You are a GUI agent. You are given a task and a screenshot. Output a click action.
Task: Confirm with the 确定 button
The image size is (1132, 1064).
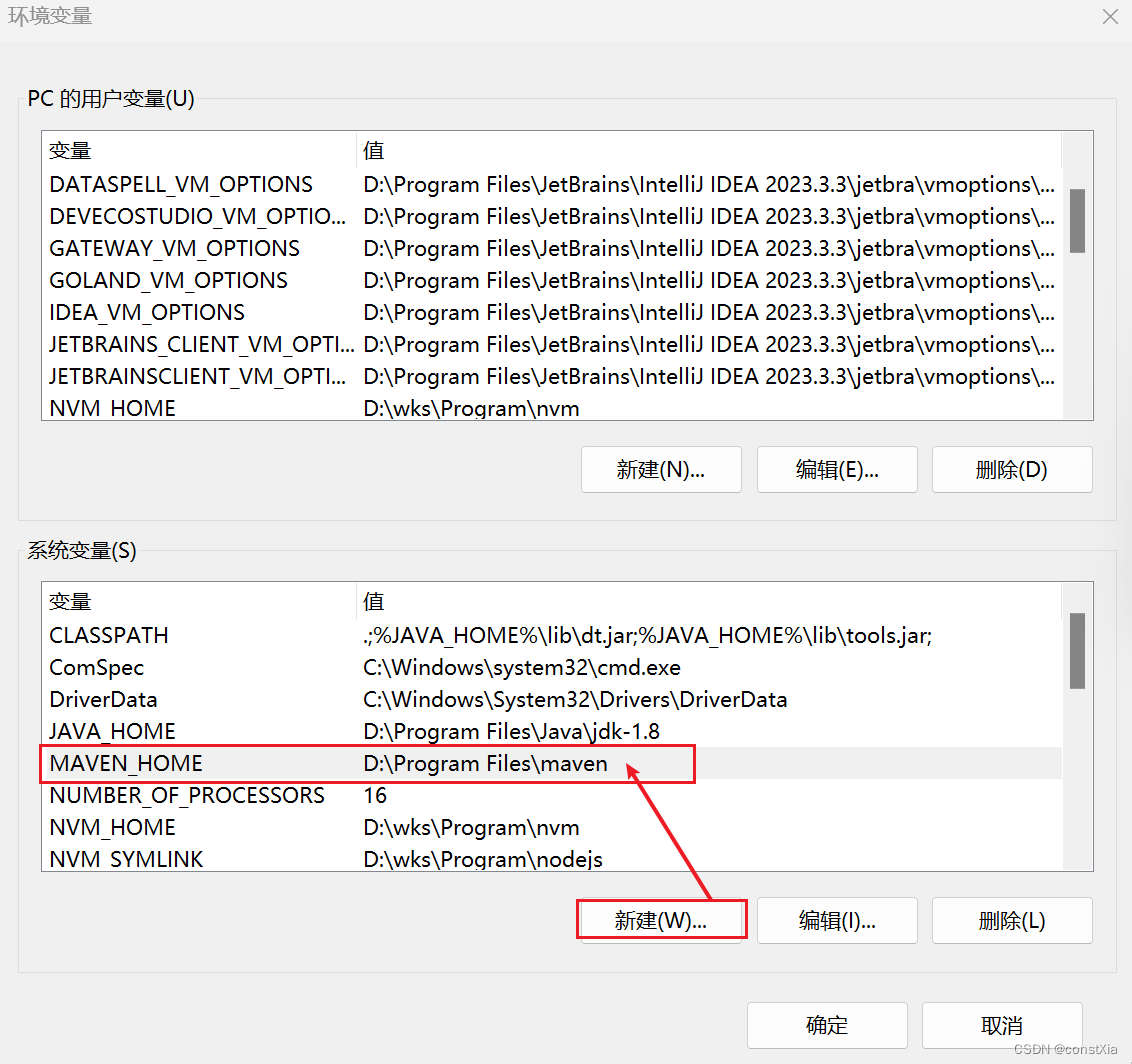pyautogui.click(x=827, y=1025)
